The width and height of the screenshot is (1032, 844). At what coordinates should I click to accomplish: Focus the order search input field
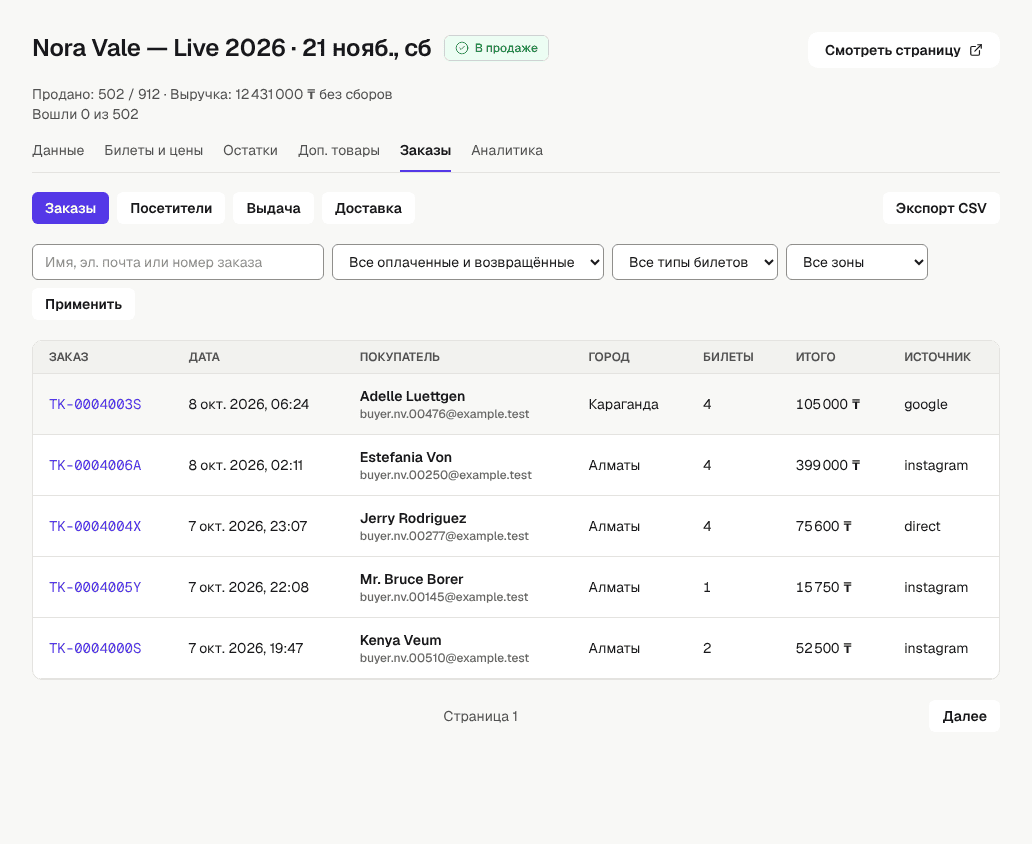(x=178, y=262)
